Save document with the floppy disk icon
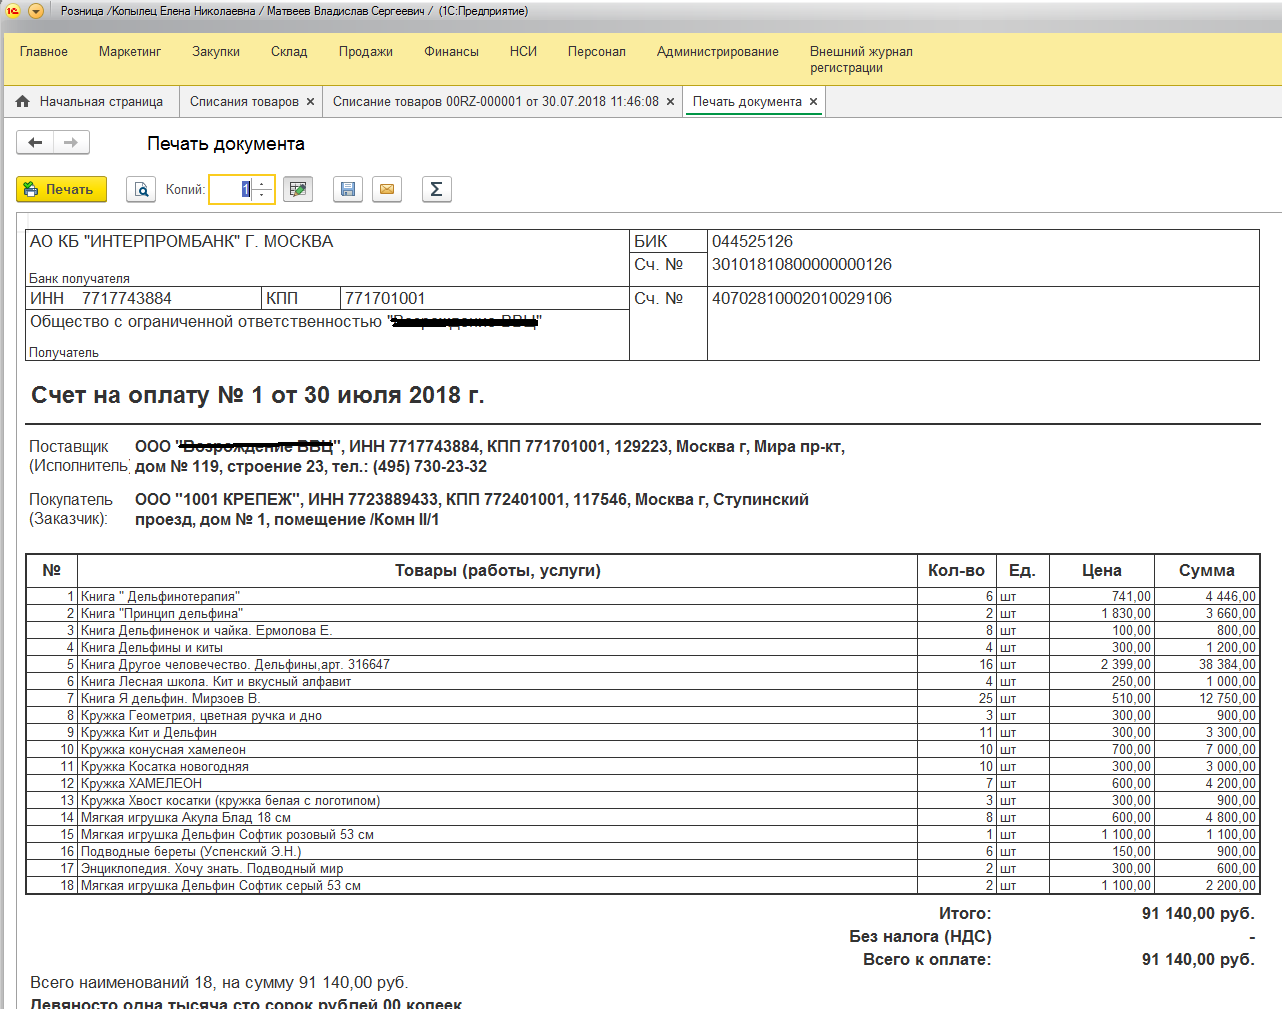1282x1009 pixels. coord(347,189)
